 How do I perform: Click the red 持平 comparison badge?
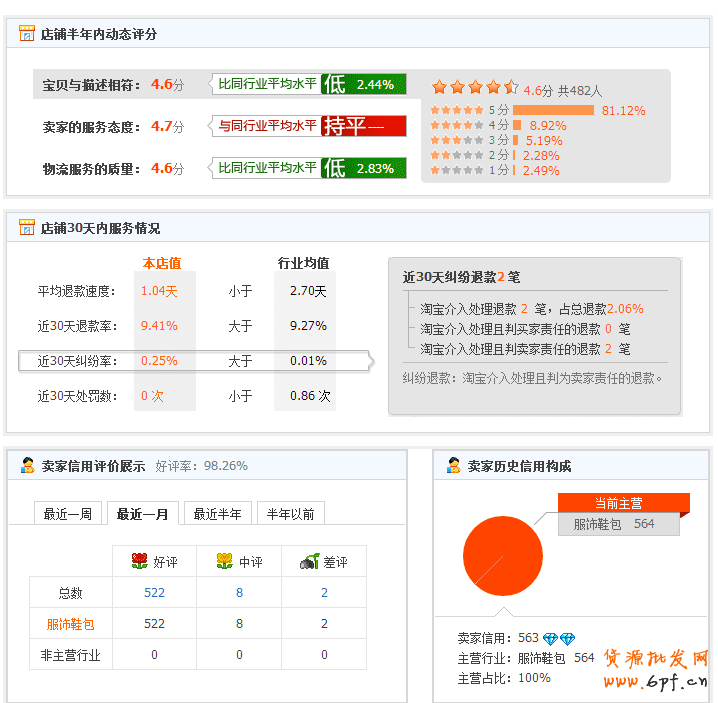pyautogui.click(x=364, y=126)
